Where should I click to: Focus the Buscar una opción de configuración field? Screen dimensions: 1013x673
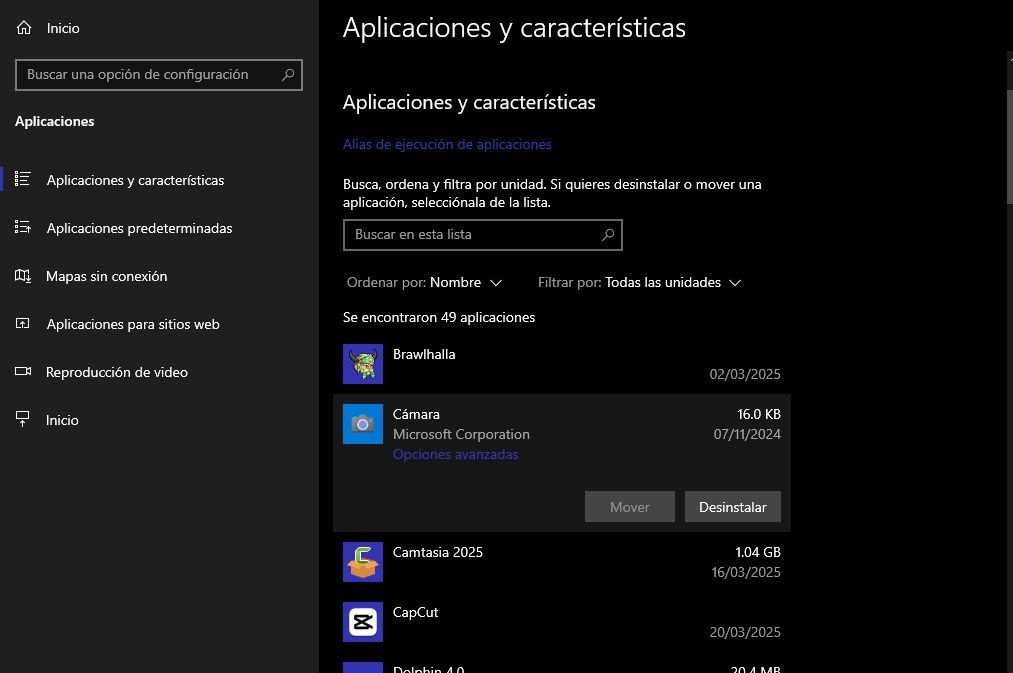pos(159,75)
